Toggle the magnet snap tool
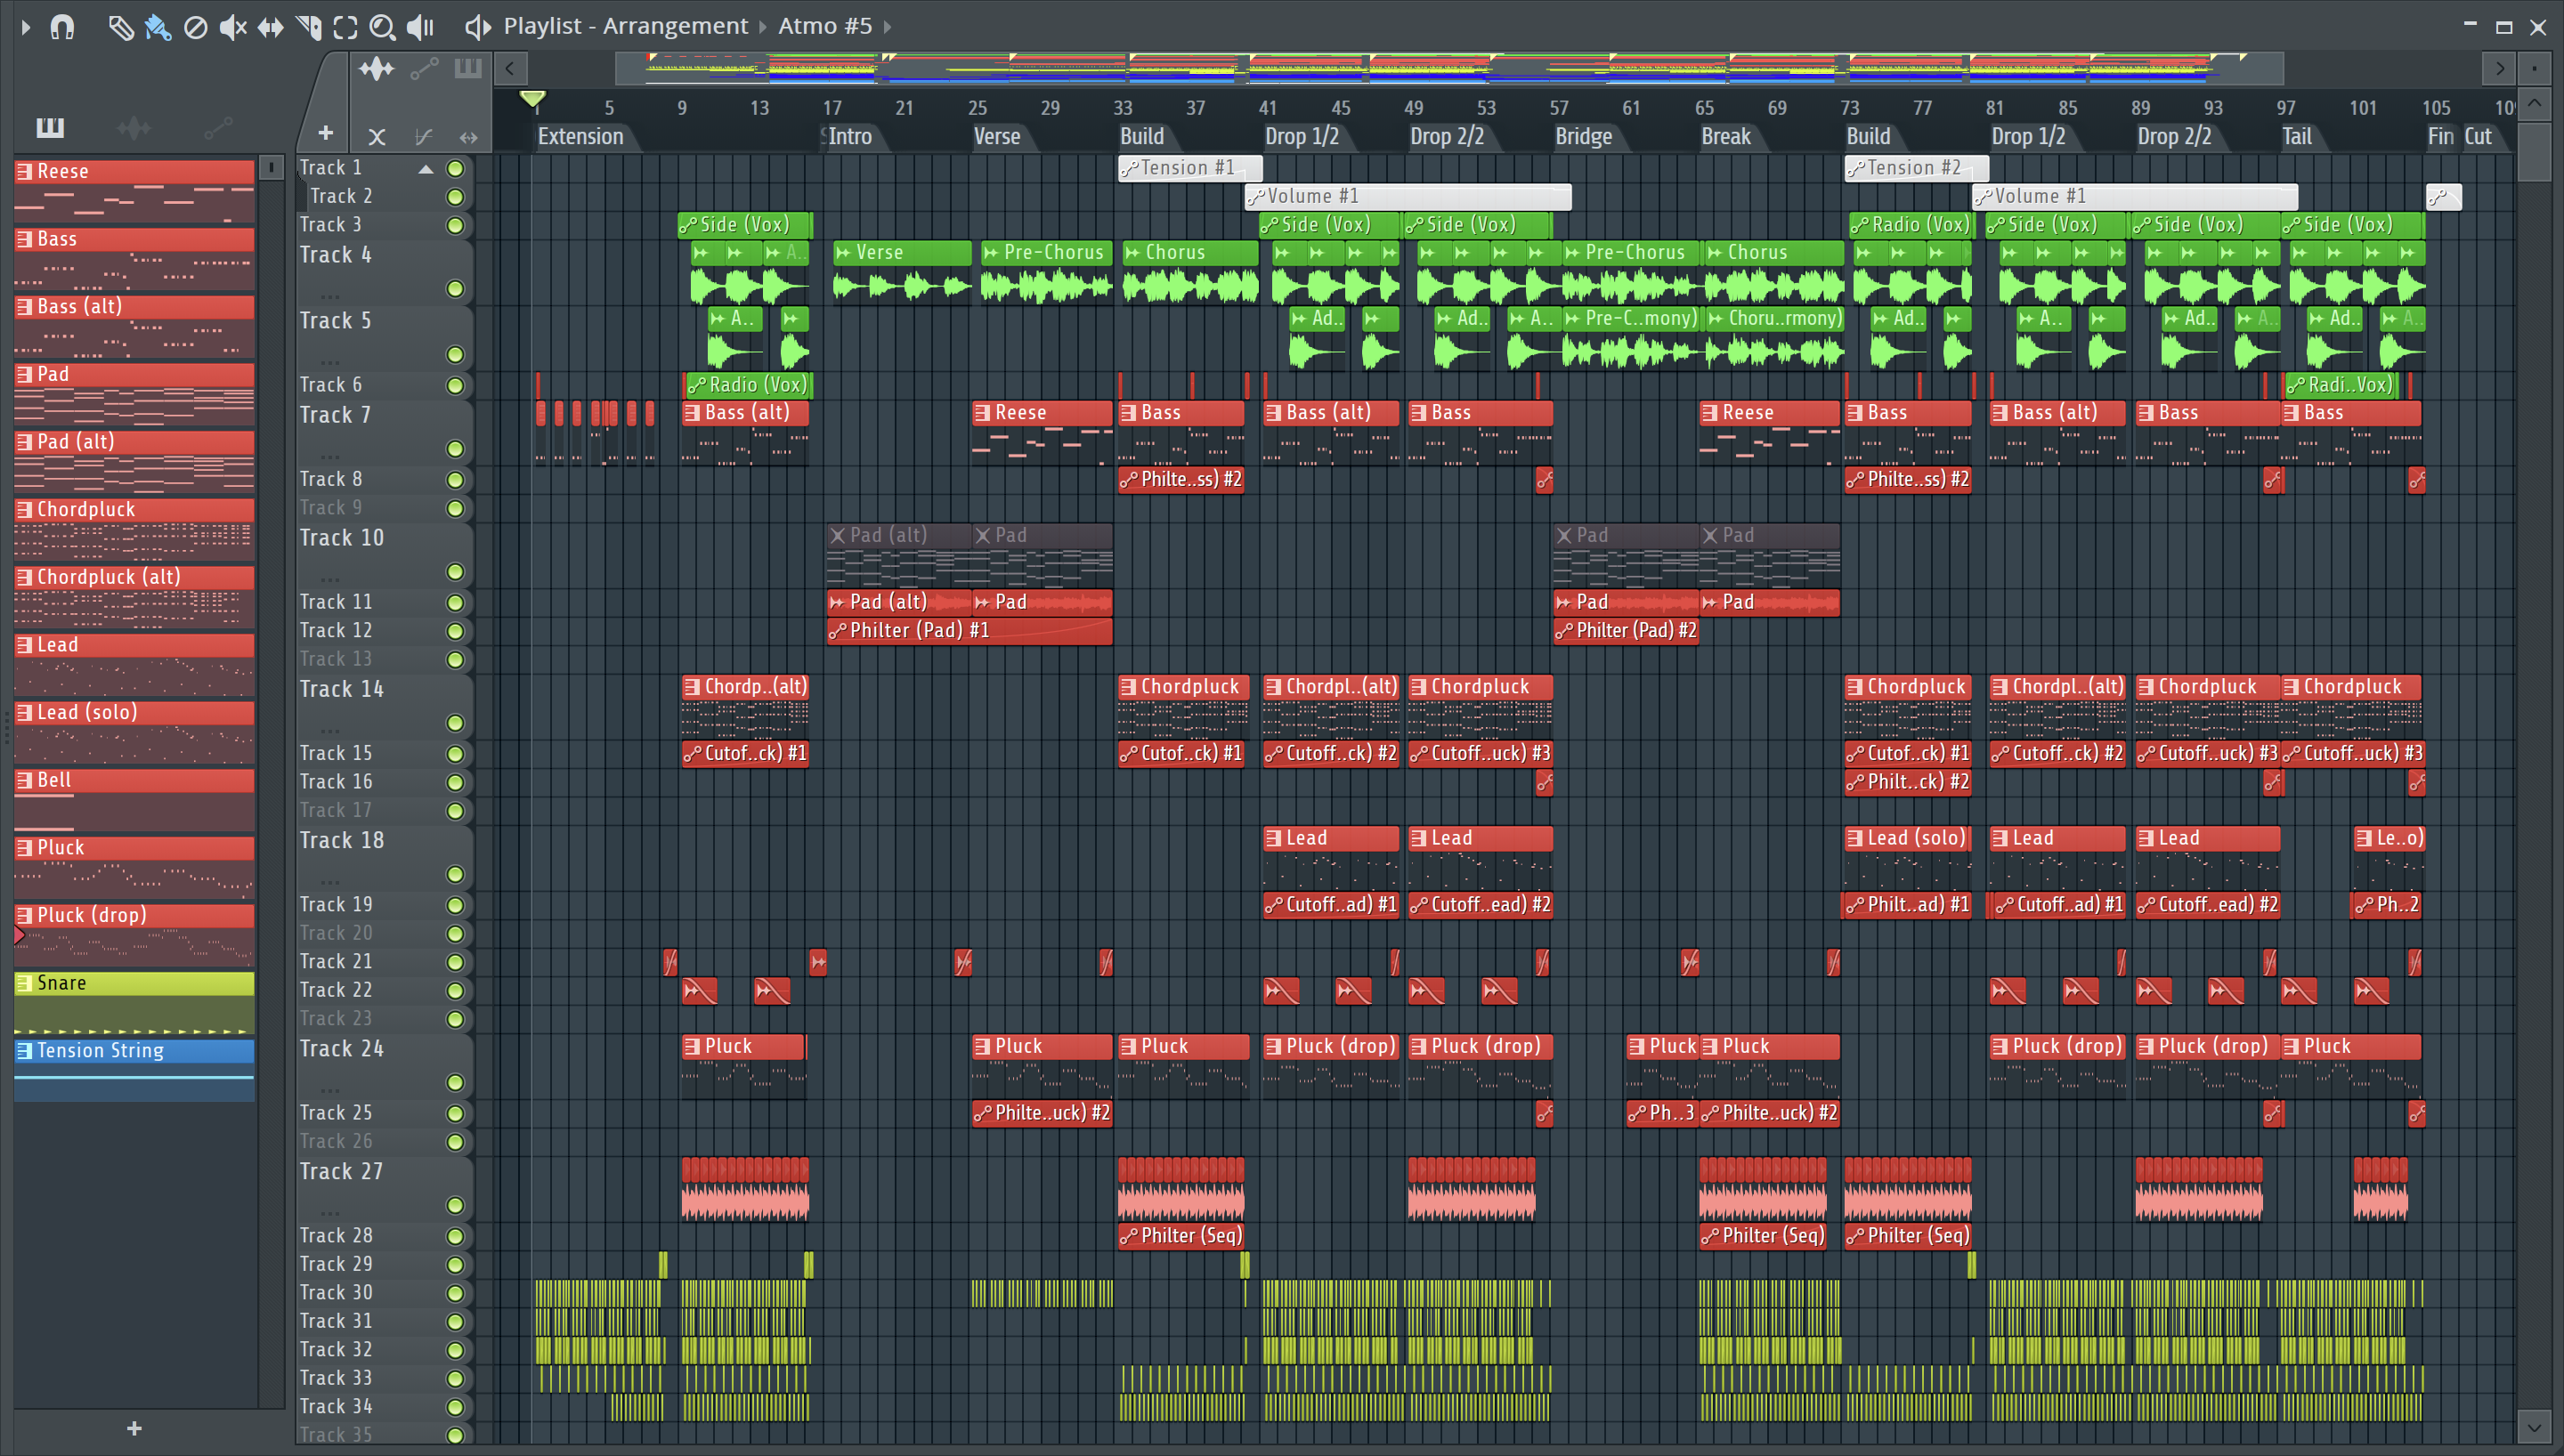The height and width of the screenshot is (1456, 2564). [x=62, y=27]
